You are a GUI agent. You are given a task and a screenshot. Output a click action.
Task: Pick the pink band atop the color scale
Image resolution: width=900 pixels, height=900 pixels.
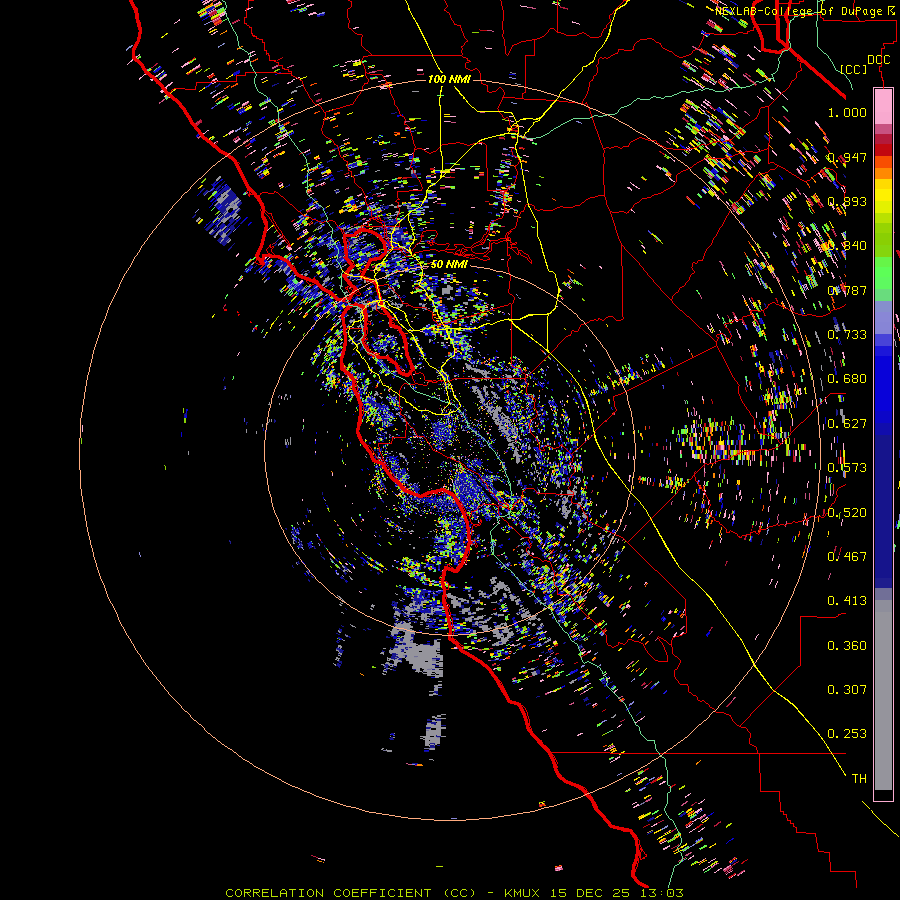click(883, 107)
